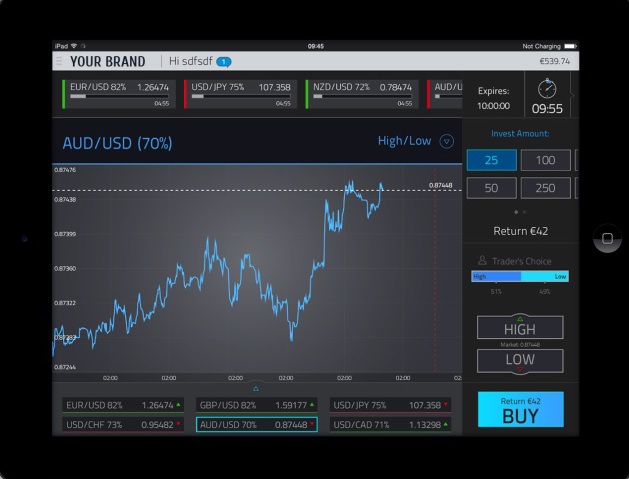Click the Trader's Choice person icon
629x479 pixels.
click(x=482, y=260)
